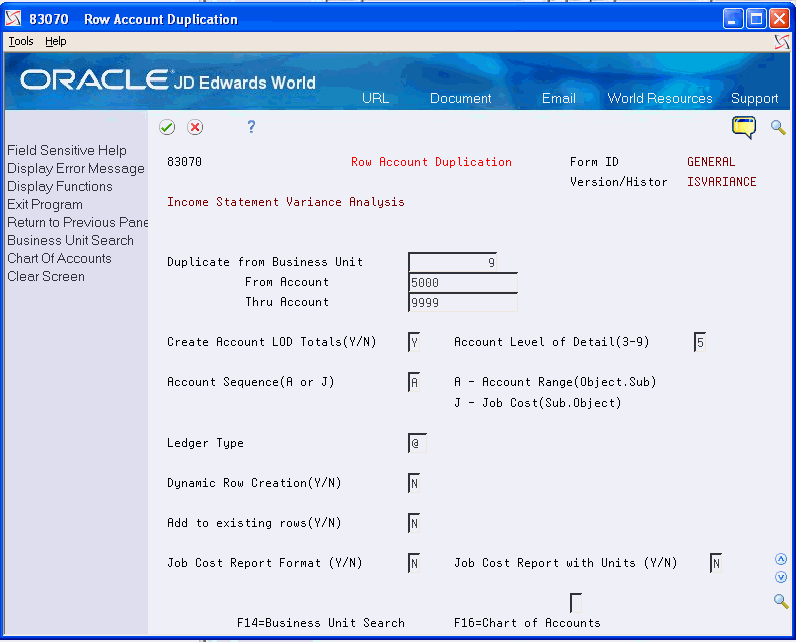Focus the From Account field
796x642 pixels.
pyautogui.click(x=463, y=282)
